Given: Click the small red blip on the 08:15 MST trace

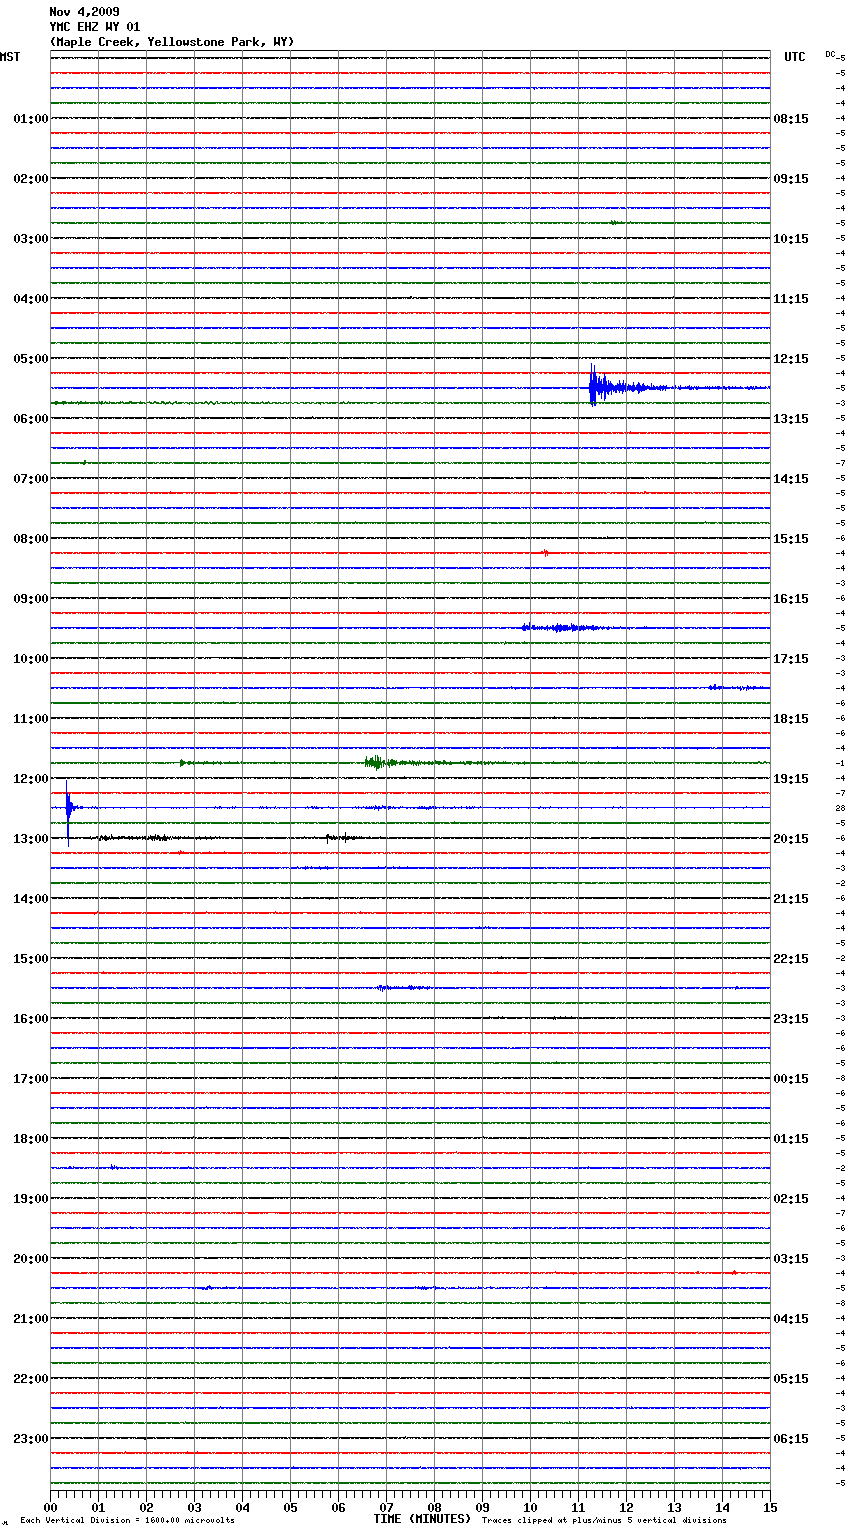Looking at the screenshot, I should pos(545,552).
